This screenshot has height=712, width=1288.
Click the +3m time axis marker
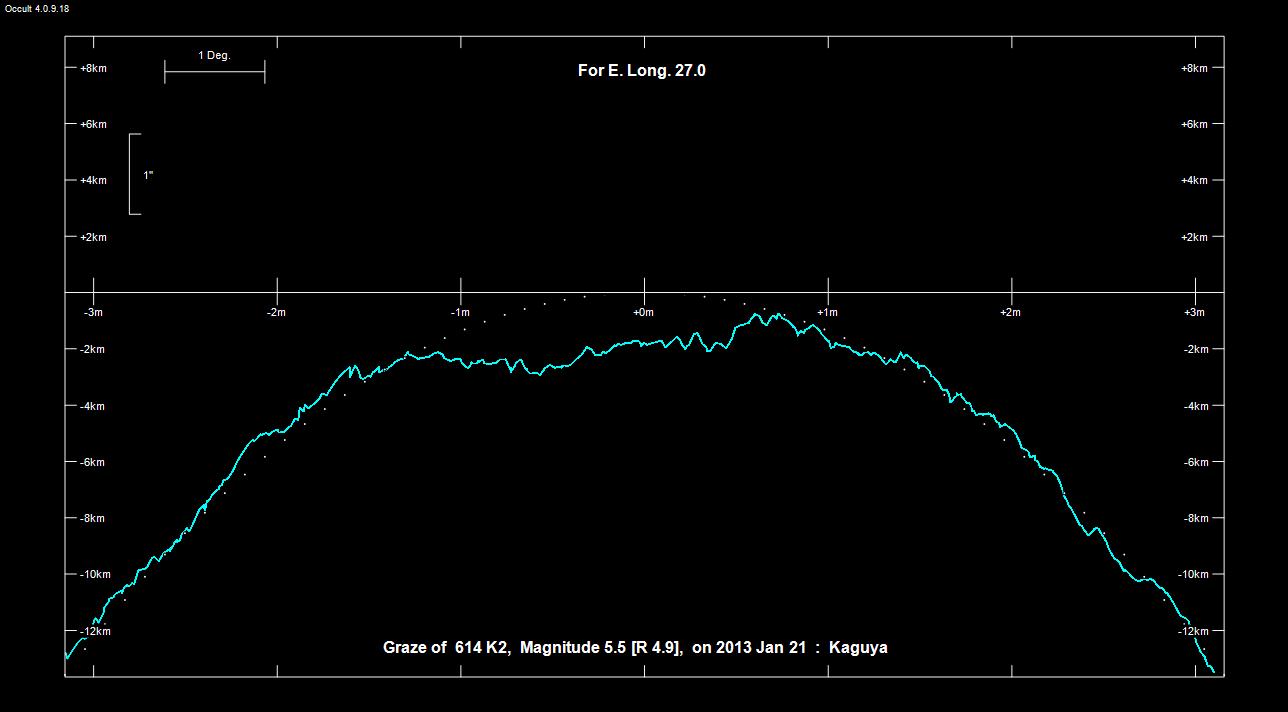point(1194,312)
